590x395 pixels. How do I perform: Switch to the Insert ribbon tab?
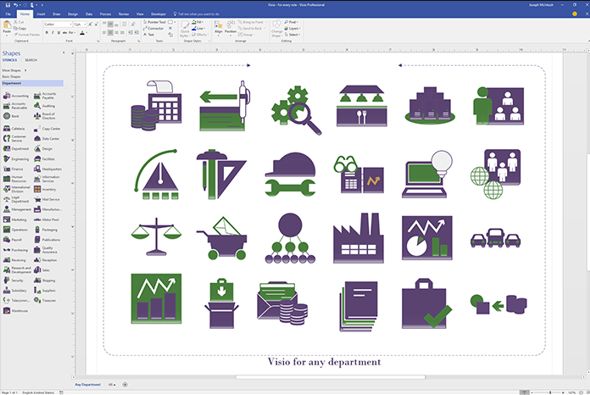point(41,14)
